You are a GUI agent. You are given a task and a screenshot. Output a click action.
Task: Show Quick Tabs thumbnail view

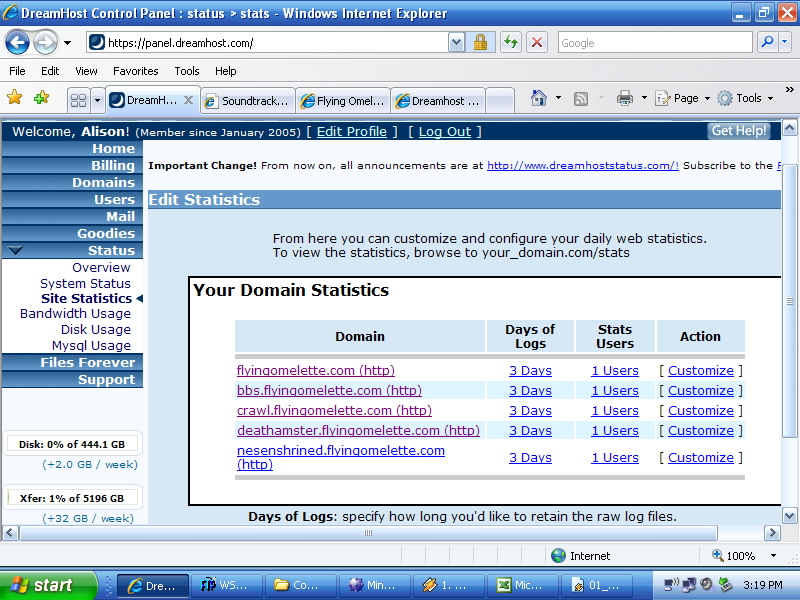78,100
